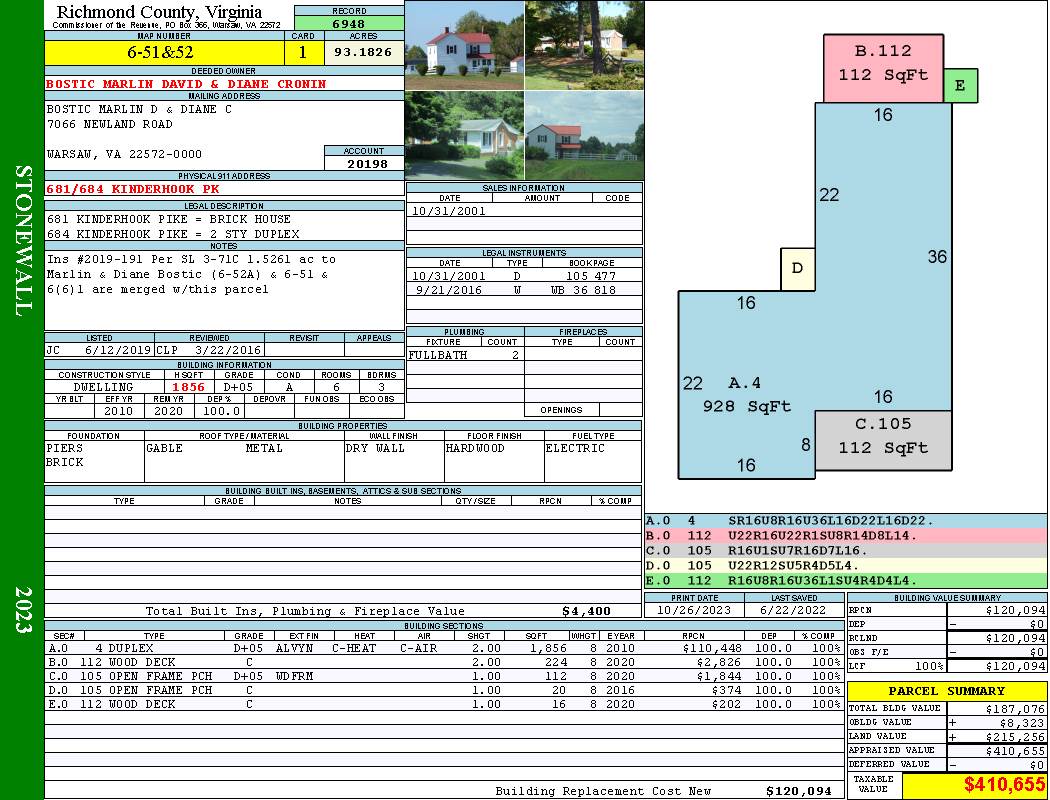
Task: Open the bottom-right photo with white fence
Action: pyautogui.click(x=584, y=135)
